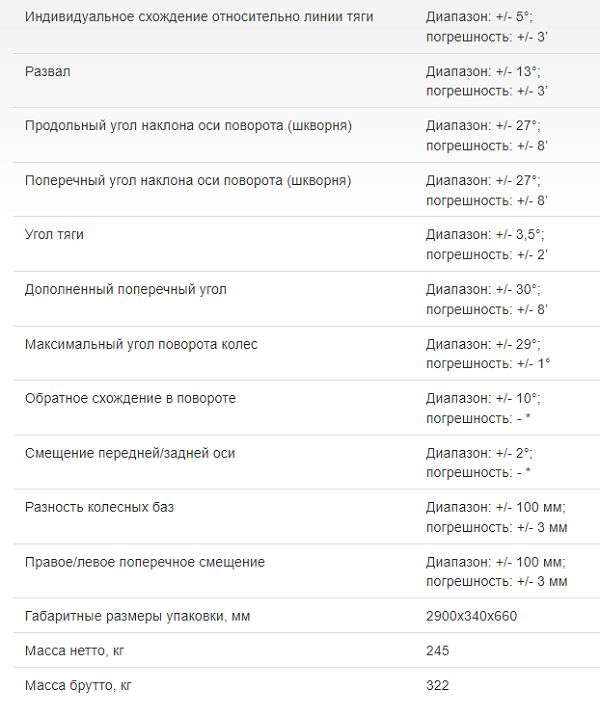Click the 'Масса брутто, кг' label
Image resolution: width=600 pixels, height=701 pixels.
tap(78, 685)
